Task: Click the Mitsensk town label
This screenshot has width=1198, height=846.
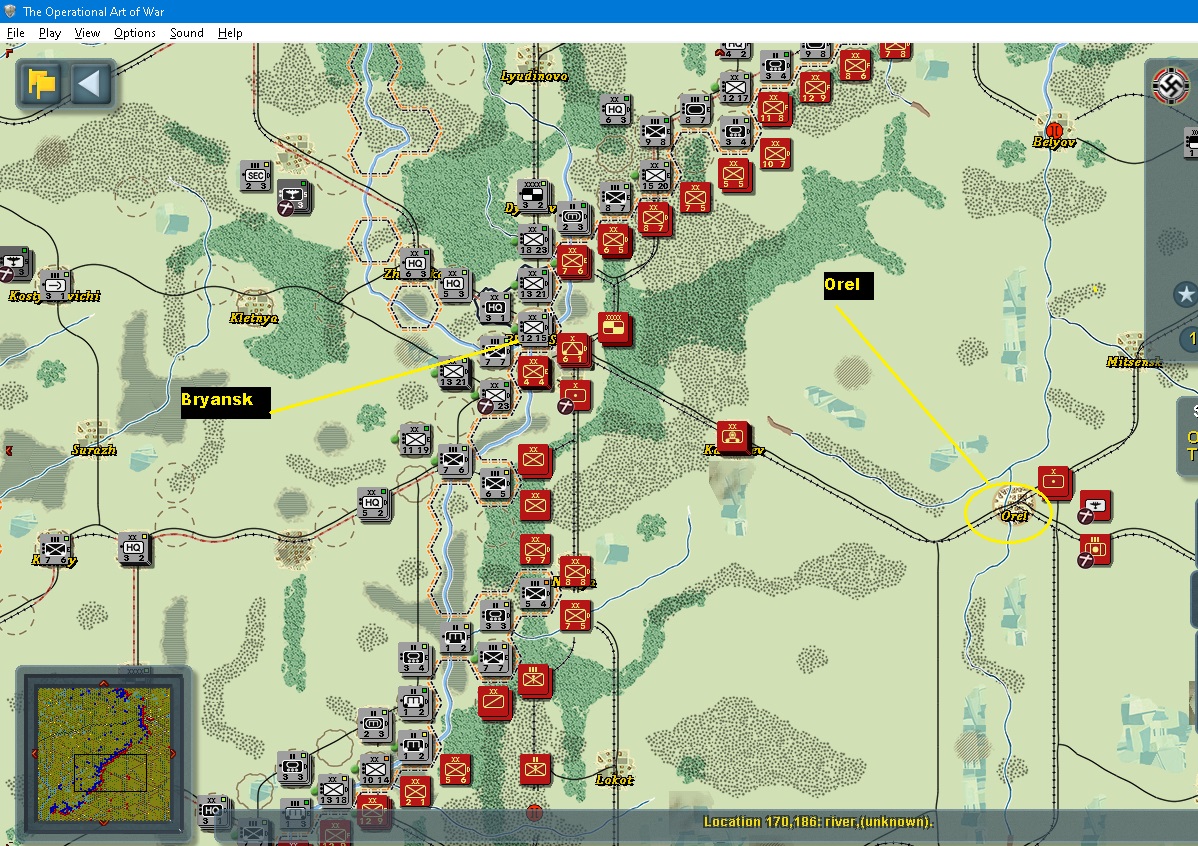Action: coord(1135,361)
